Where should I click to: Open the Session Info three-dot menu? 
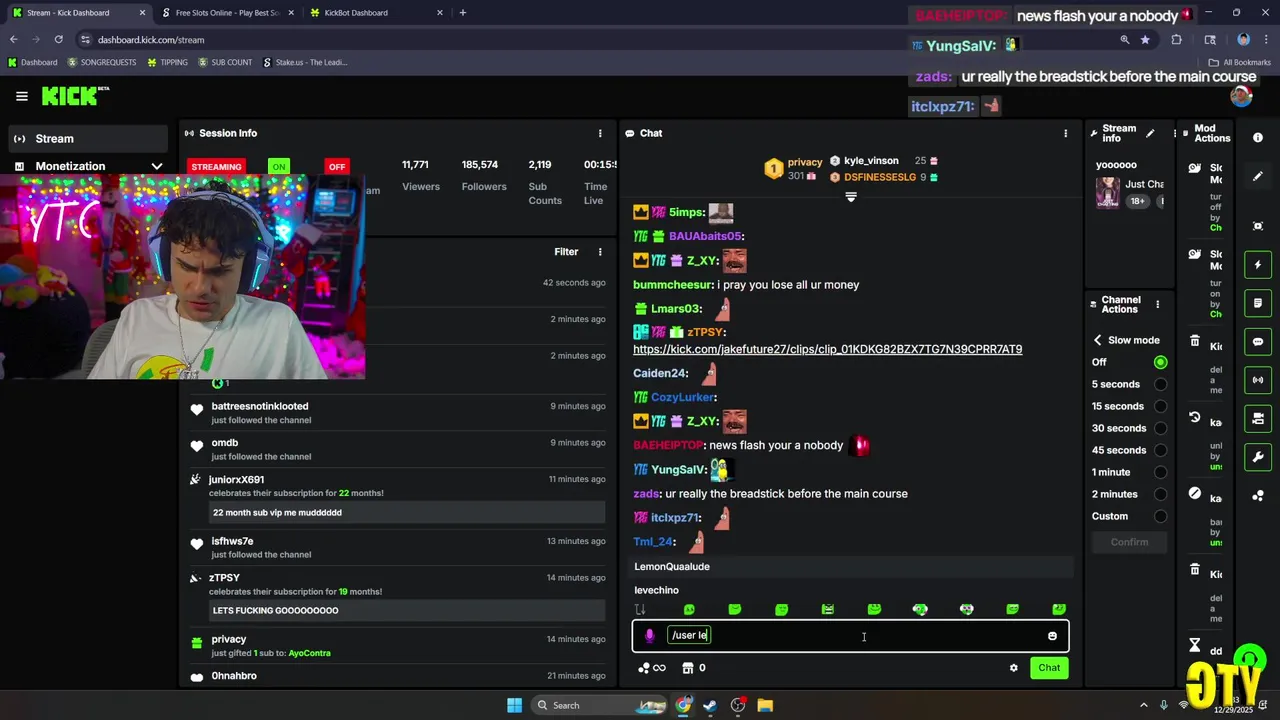[600, 133]
